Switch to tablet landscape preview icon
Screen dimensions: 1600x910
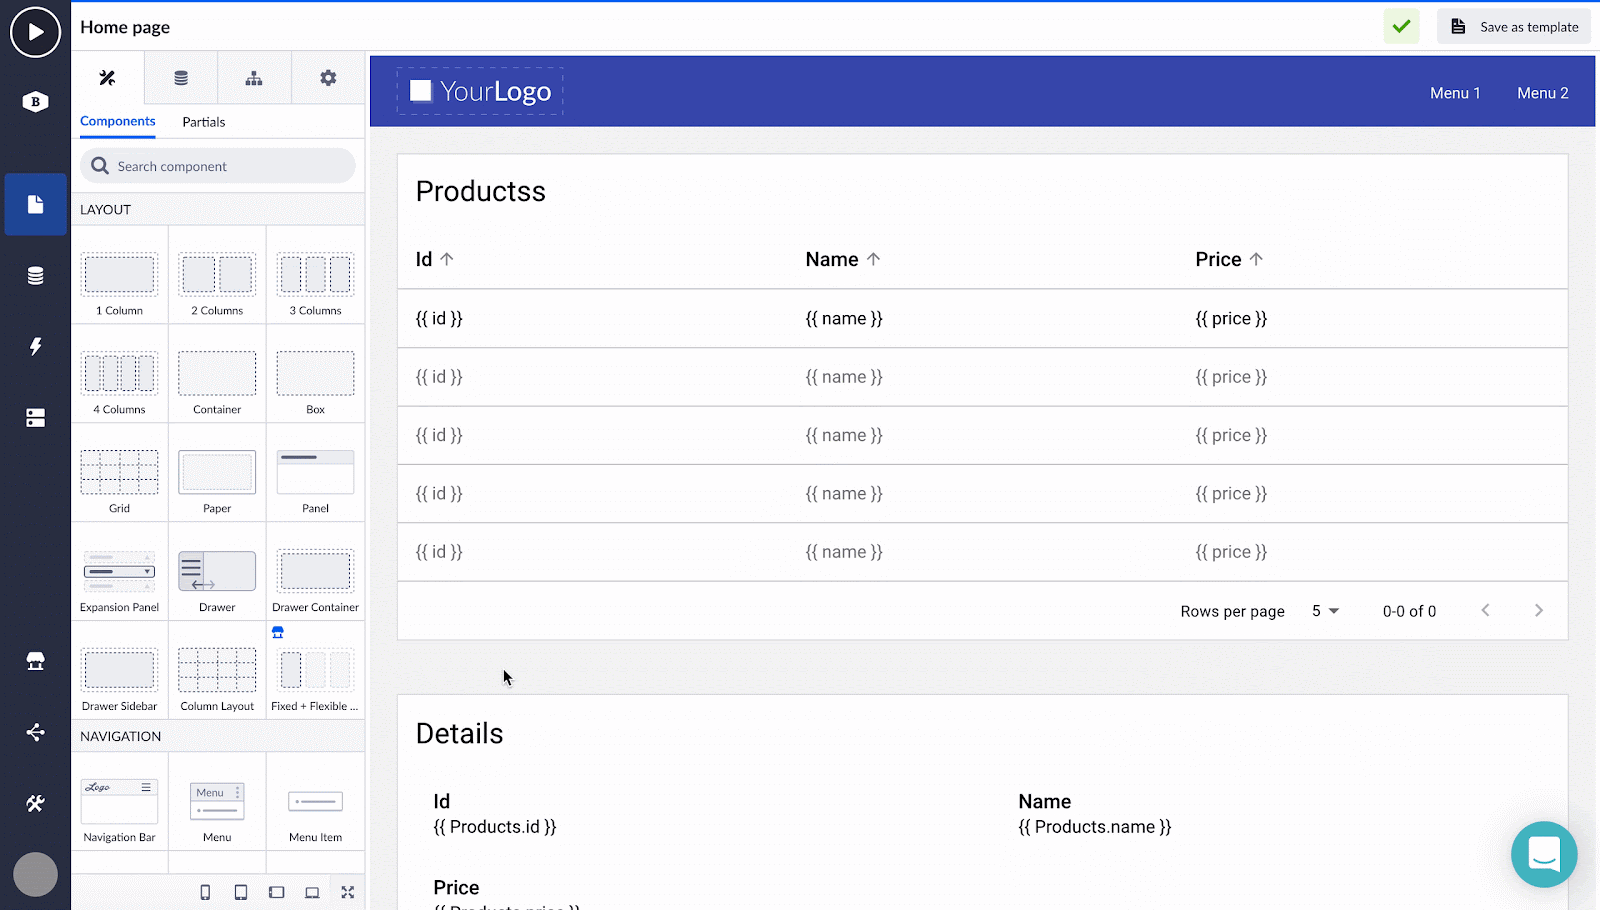277,892
